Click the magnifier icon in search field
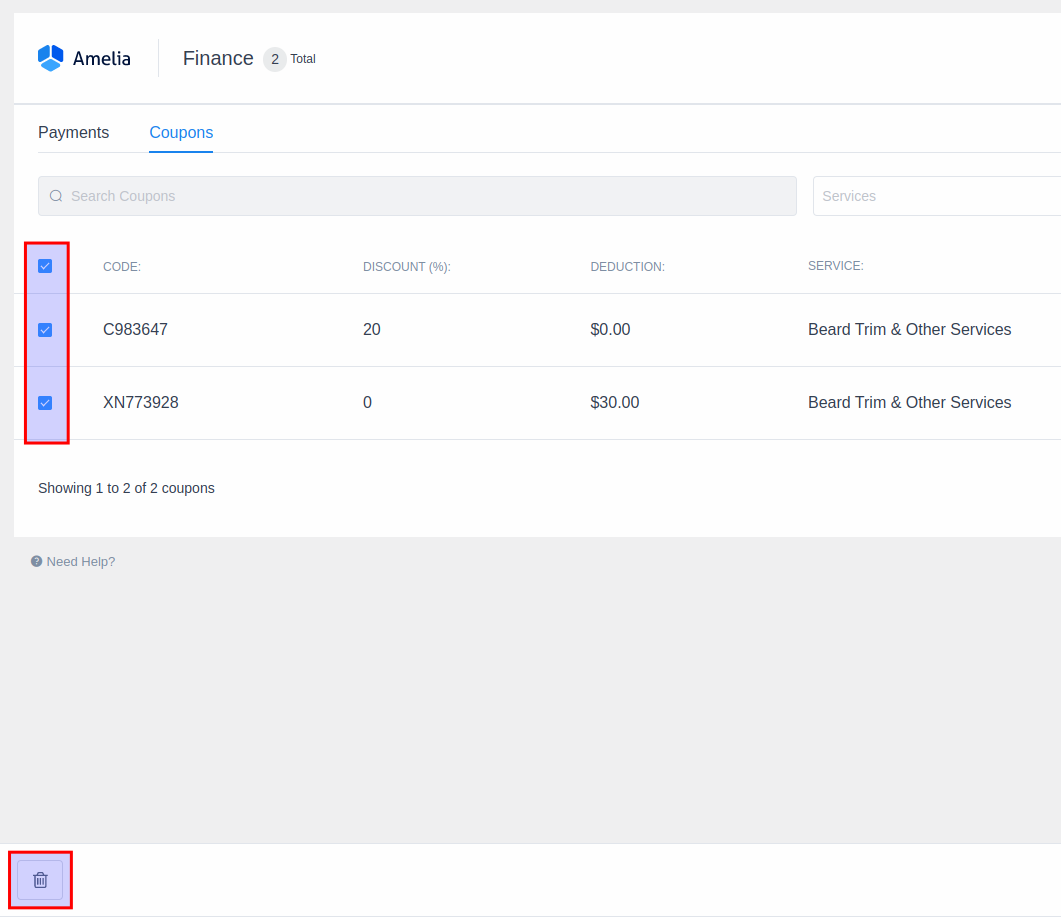The width and height of the screenshot is (1061, 917). click(x=56, y=196)
